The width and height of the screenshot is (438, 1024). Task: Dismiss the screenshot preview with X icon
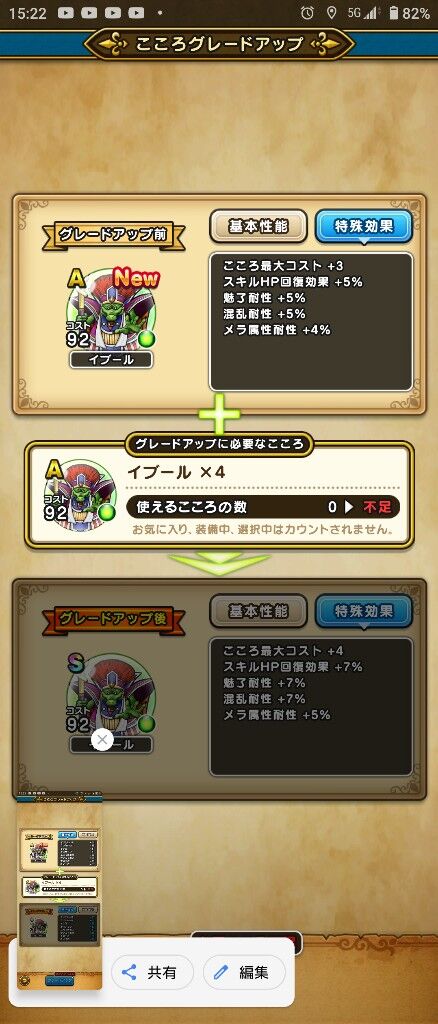point(102,739)
